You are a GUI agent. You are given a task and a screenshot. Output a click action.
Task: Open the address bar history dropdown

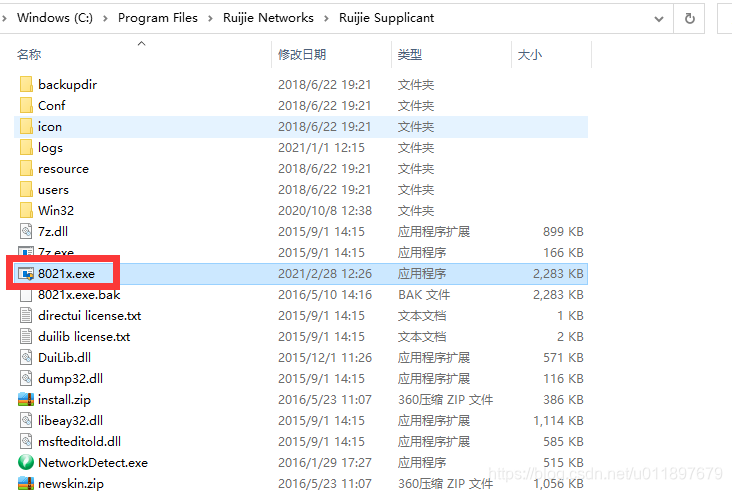[659, 19]
